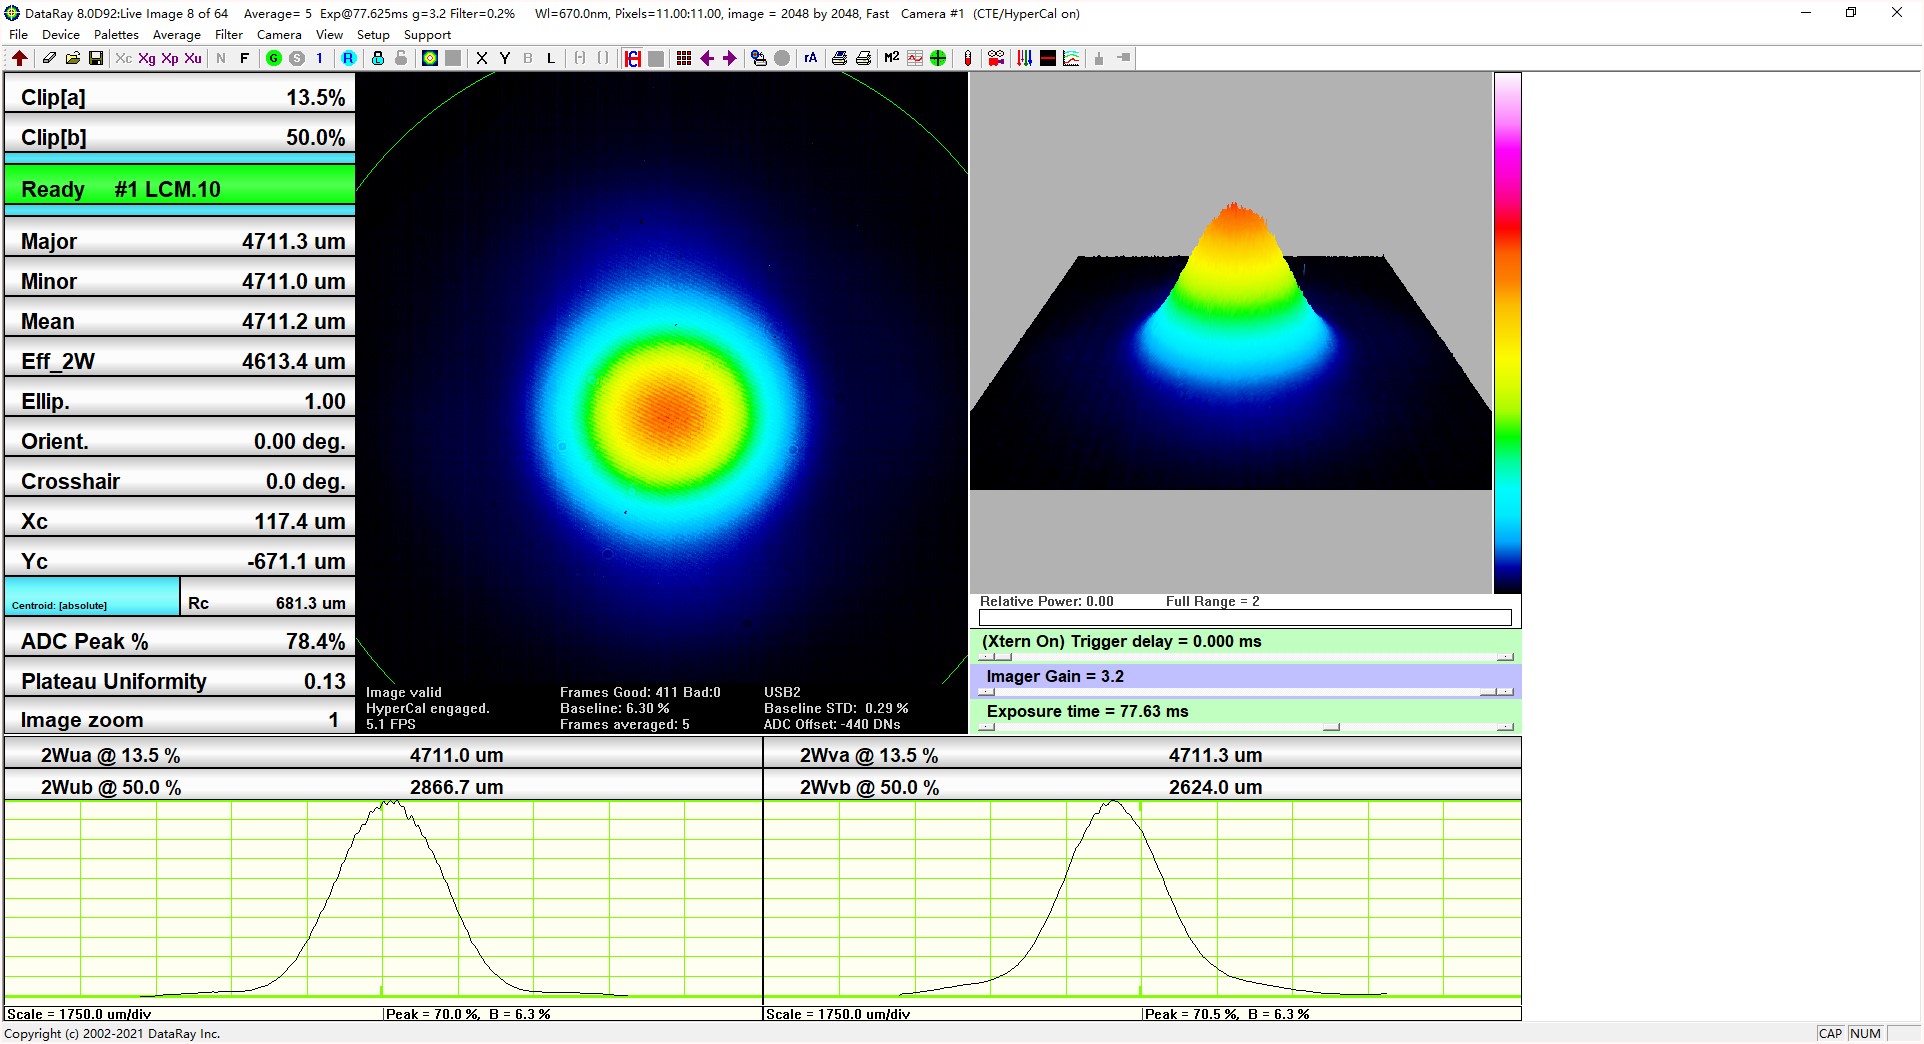Open the Palettes menu
The height and width of the screenshot is (1044, 1924).
click(x=116, y=34)
